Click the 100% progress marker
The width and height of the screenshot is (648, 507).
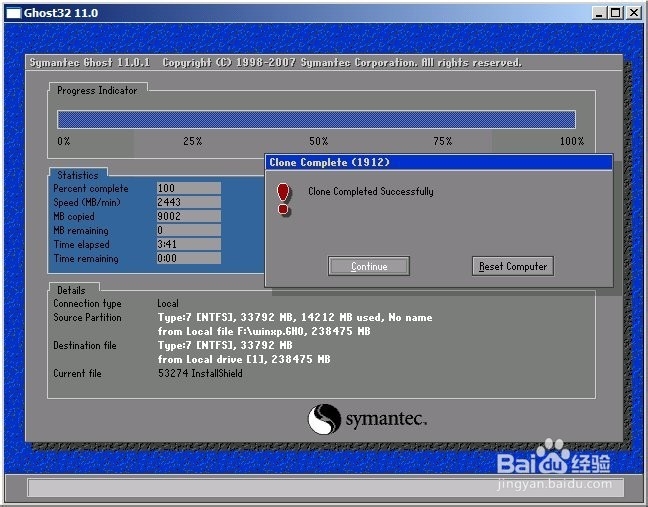tap(572, 141)
